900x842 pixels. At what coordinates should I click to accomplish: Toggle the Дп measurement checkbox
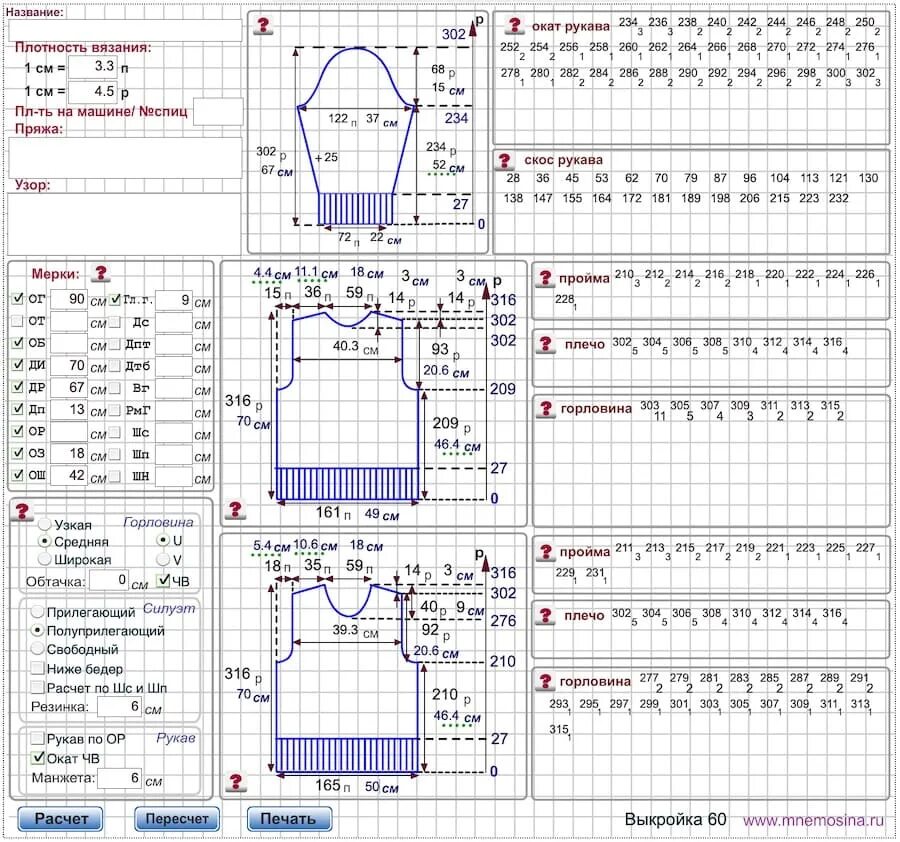pos(18,409)
